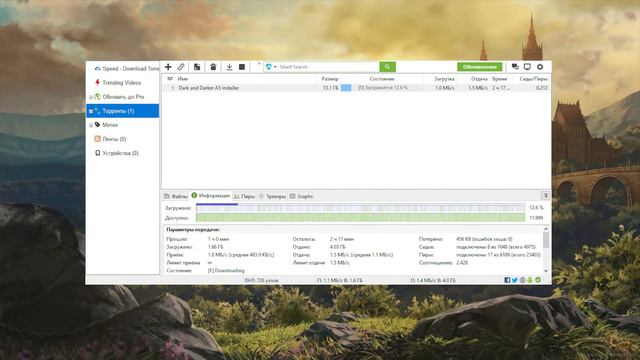Image resolution: width=640 pixels, height=360 pixels.
Task: Click the DHT nodes status bar entry
Action: coord(261,280)
